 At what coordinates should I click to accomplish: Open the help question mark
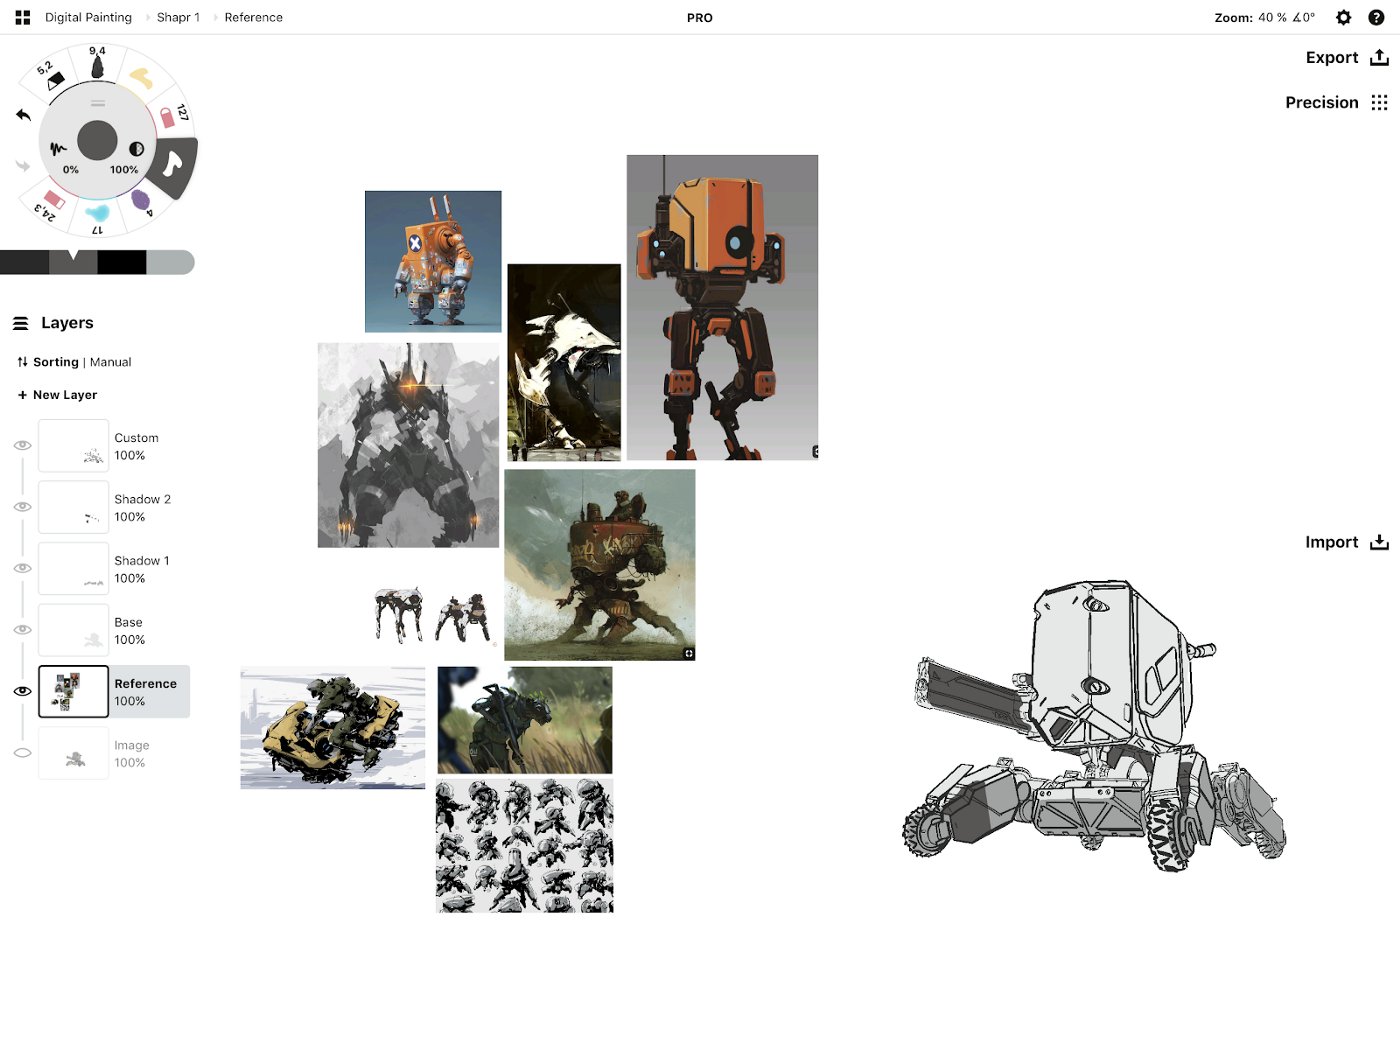(1376, 17)
